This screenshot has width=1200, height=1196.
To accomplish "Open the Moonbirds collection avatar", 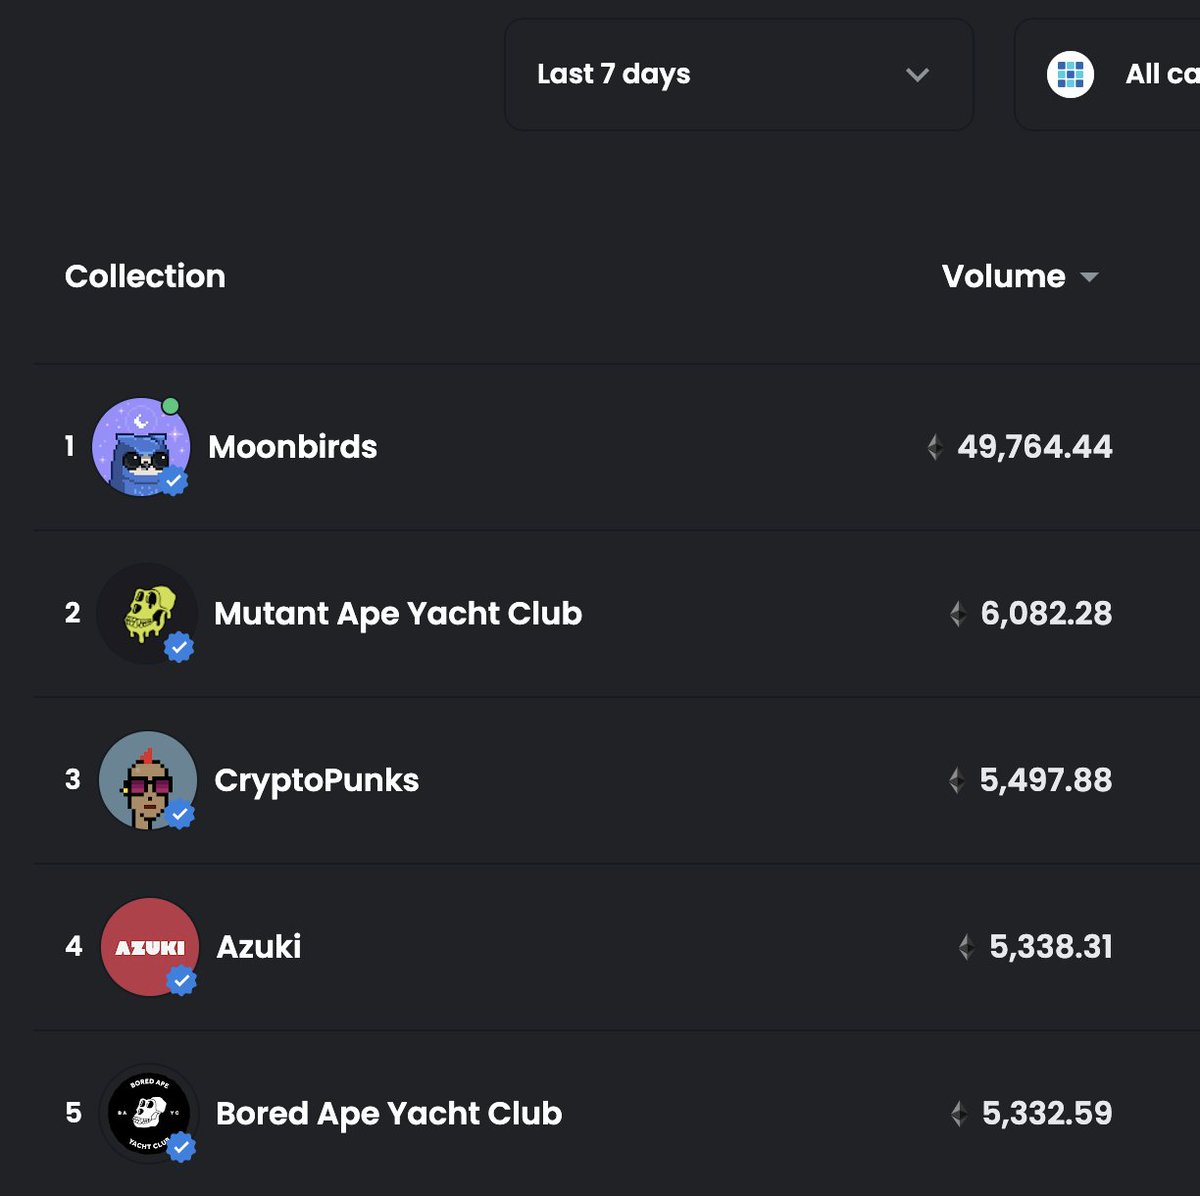I will tap(141, 446).
